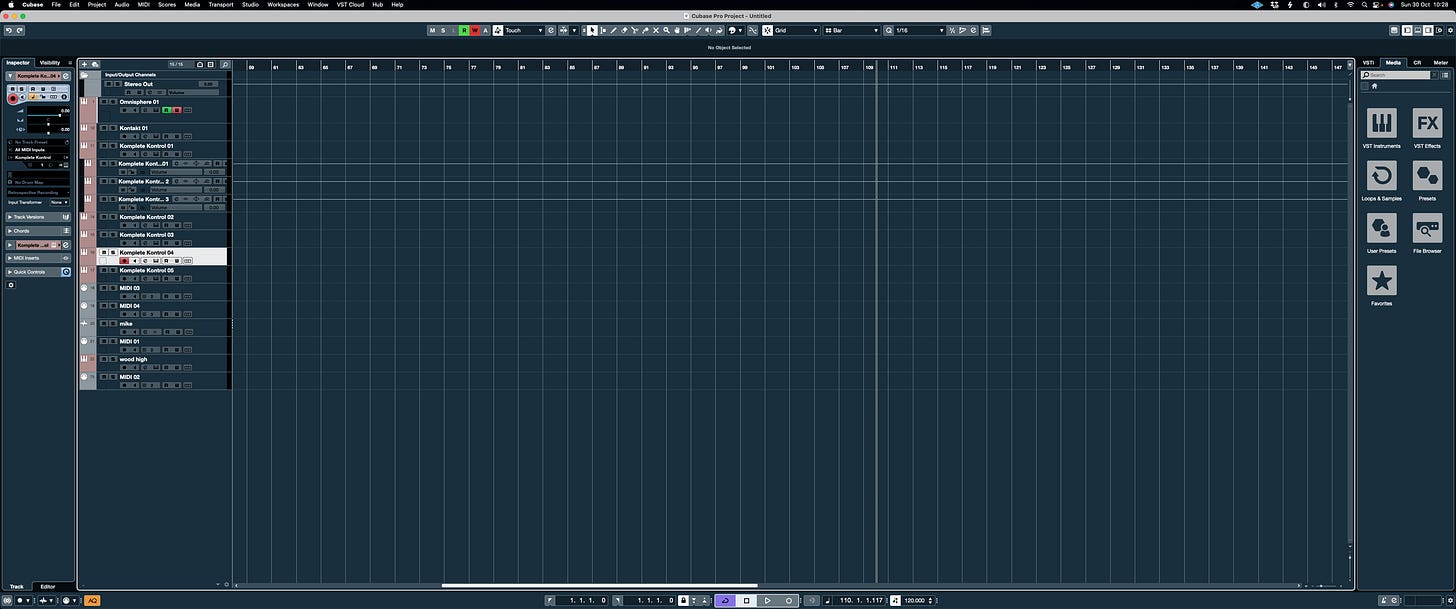Enable record on Komplete Kontrol 04 track
1456x609 pixels.
[x=124, y=261]
